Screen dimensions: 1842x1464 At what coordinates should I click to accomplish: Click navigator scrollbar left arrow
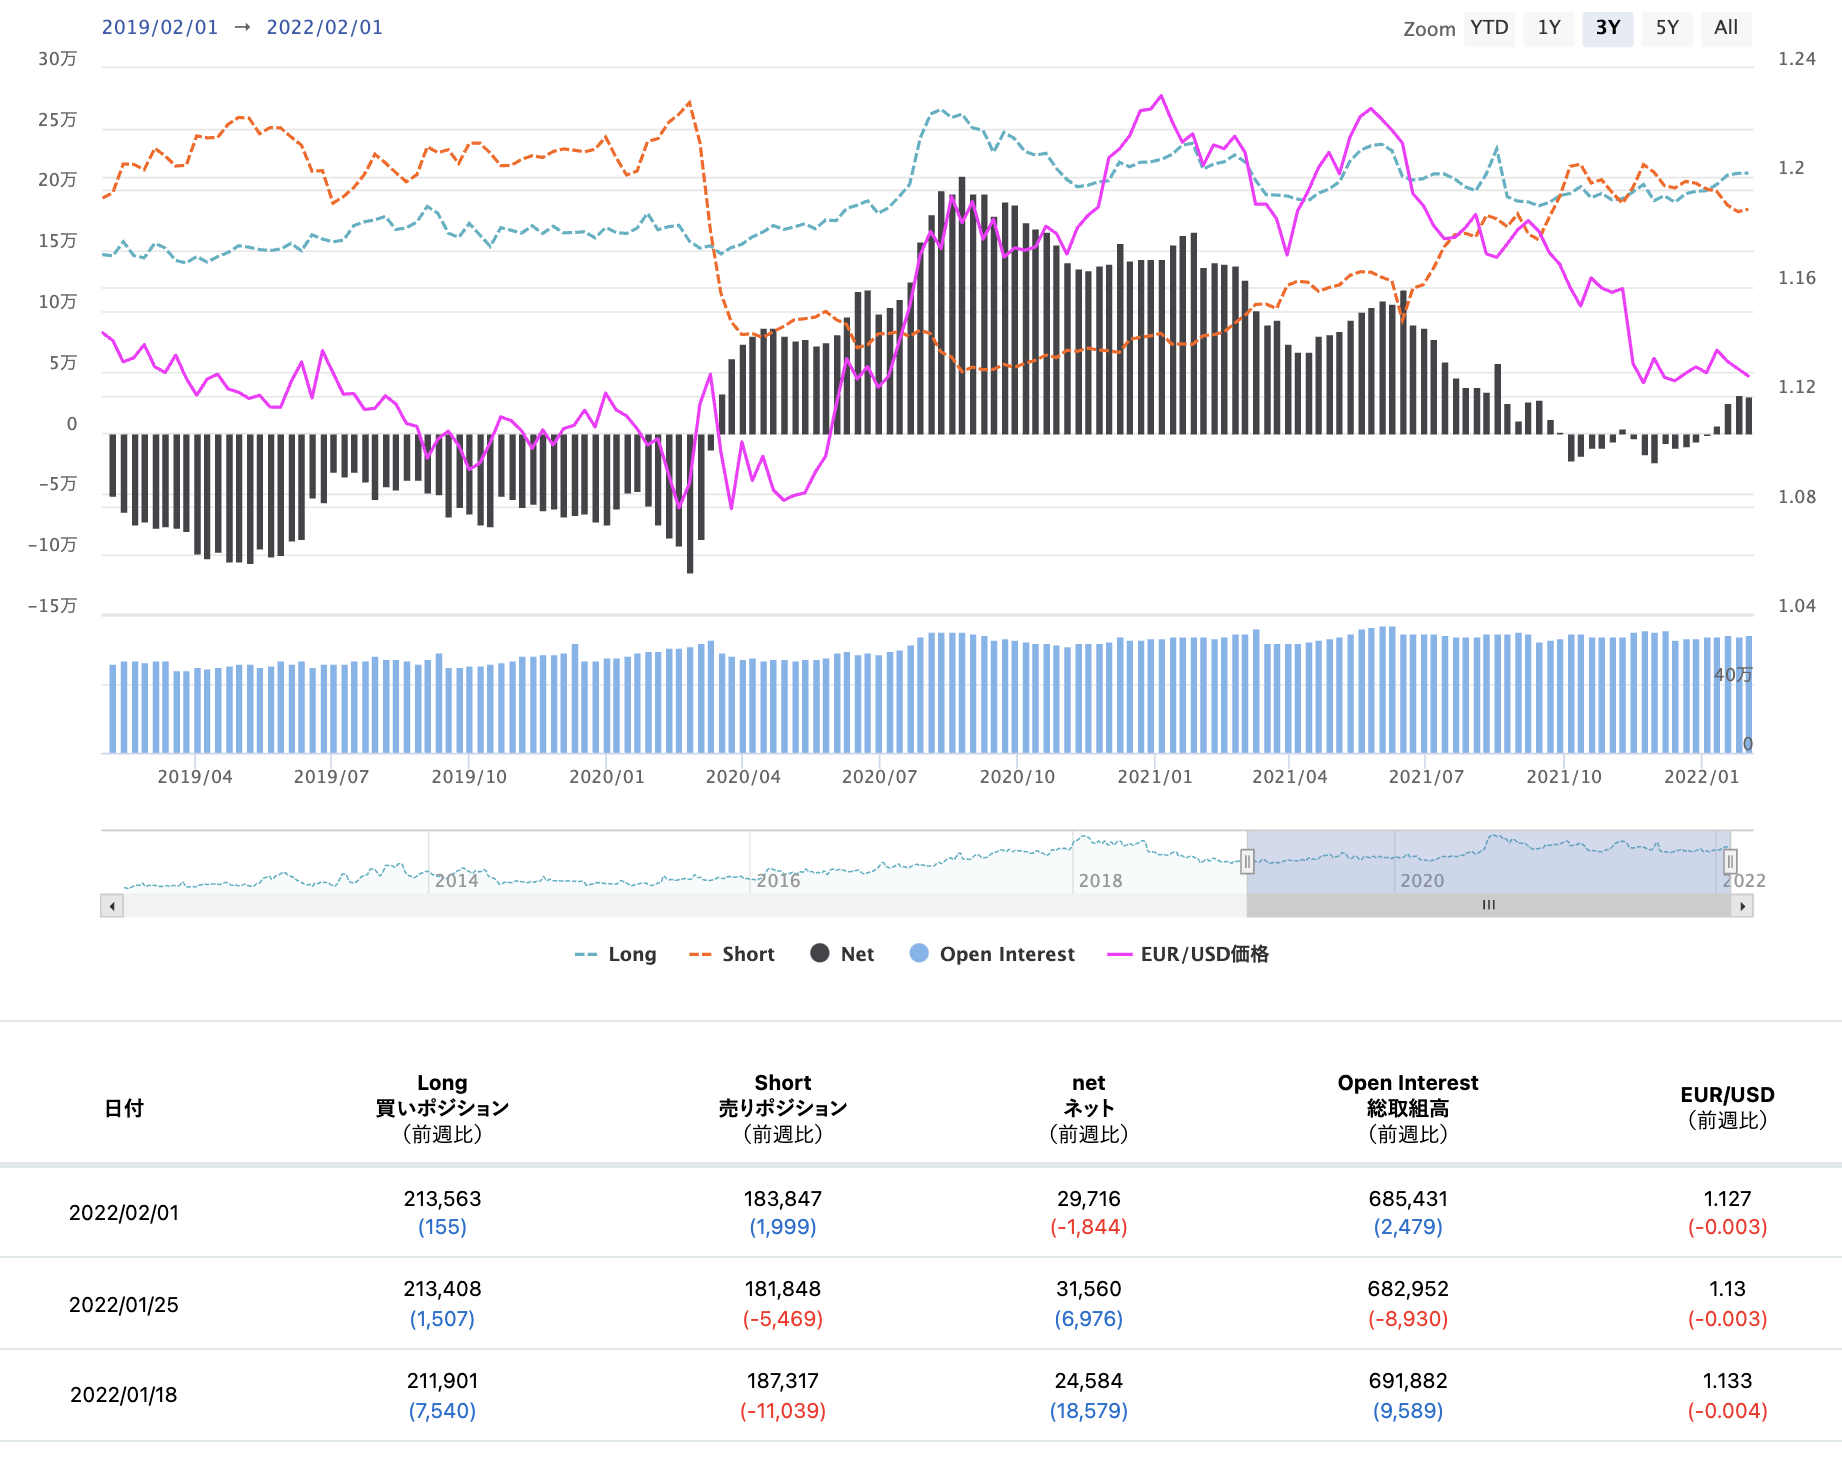click(112, 906)
